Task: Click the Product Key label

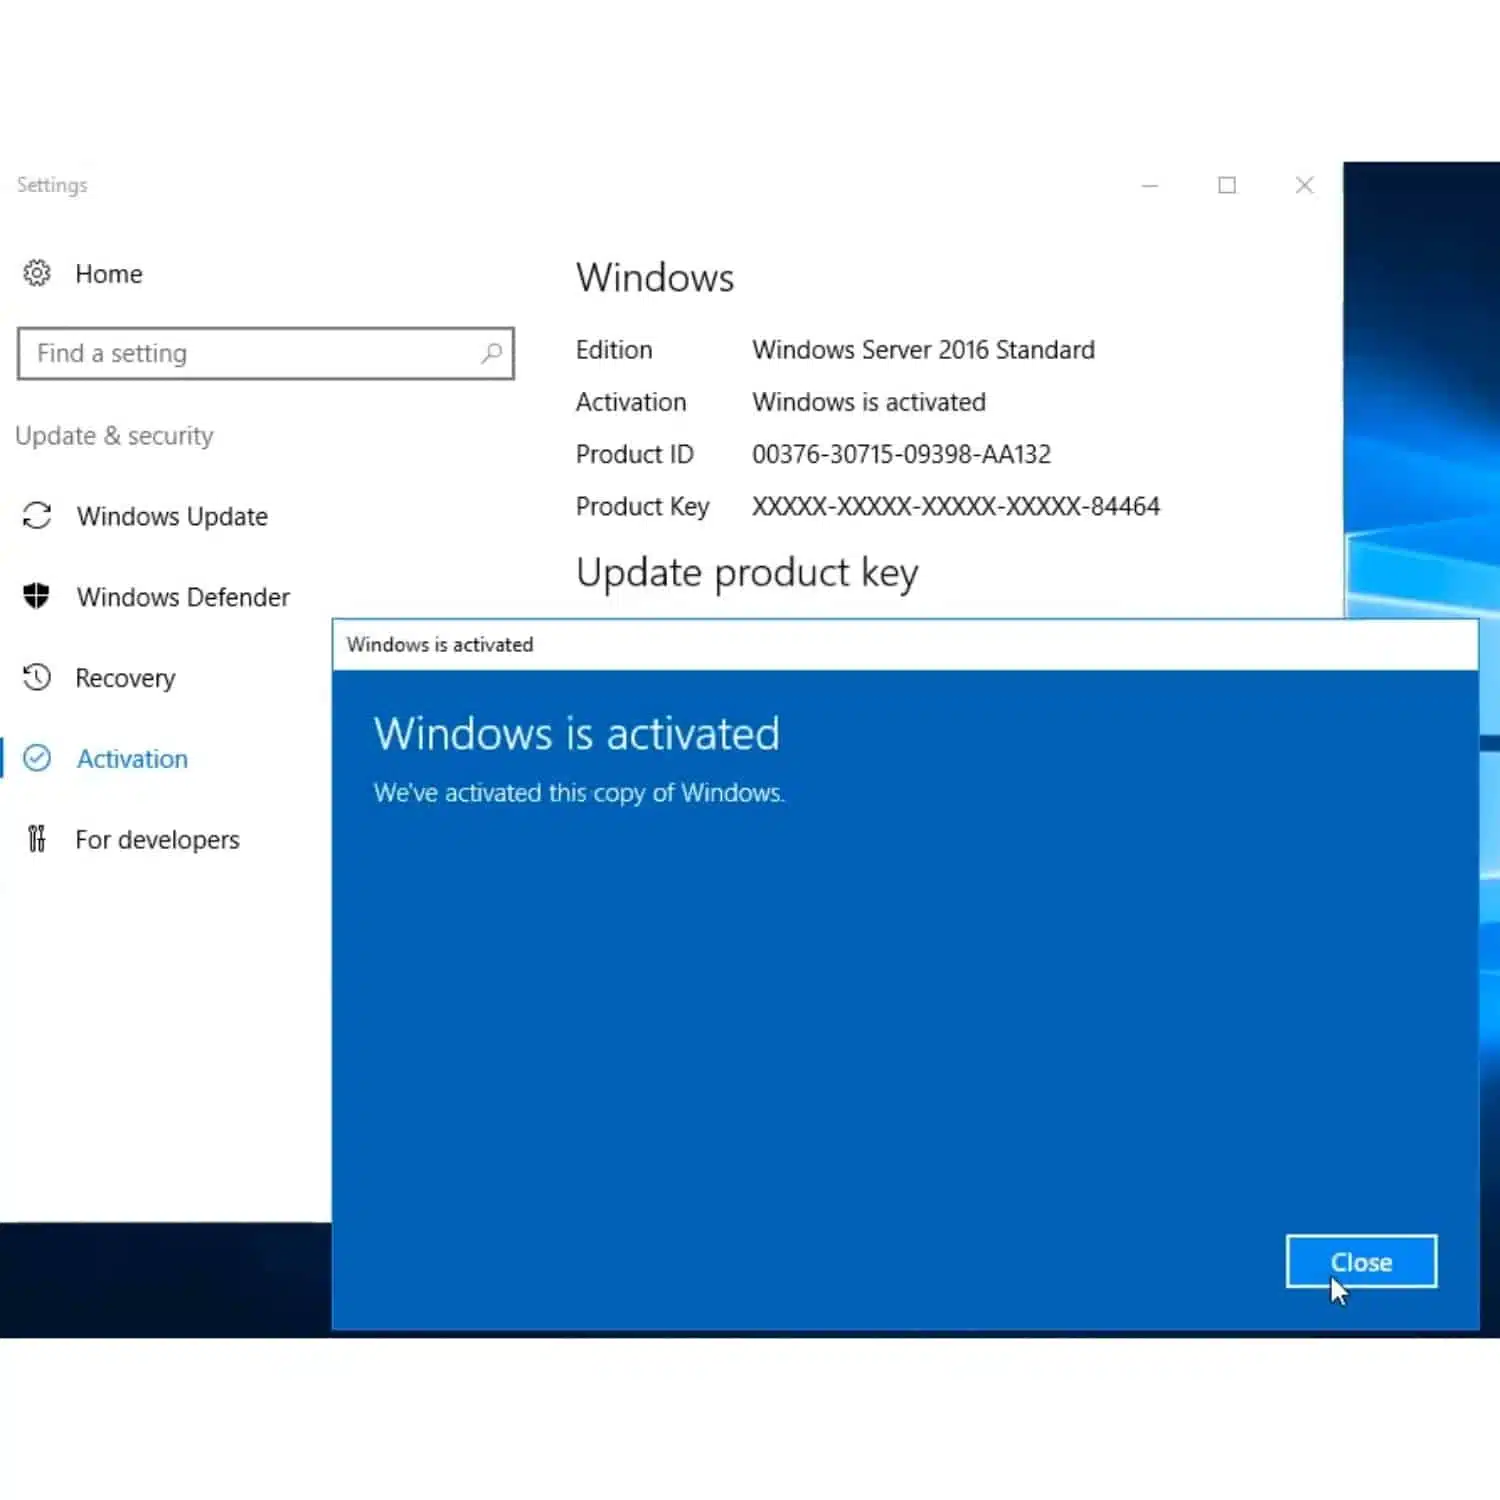Action: (x=642, y=507)
